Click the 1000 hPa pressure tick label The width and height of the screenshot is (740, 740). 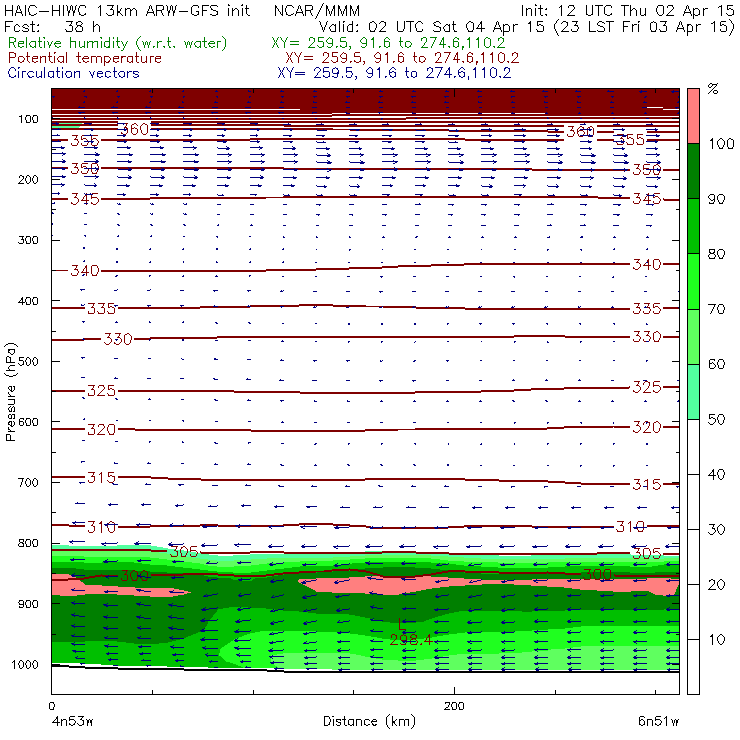point(25,664)
